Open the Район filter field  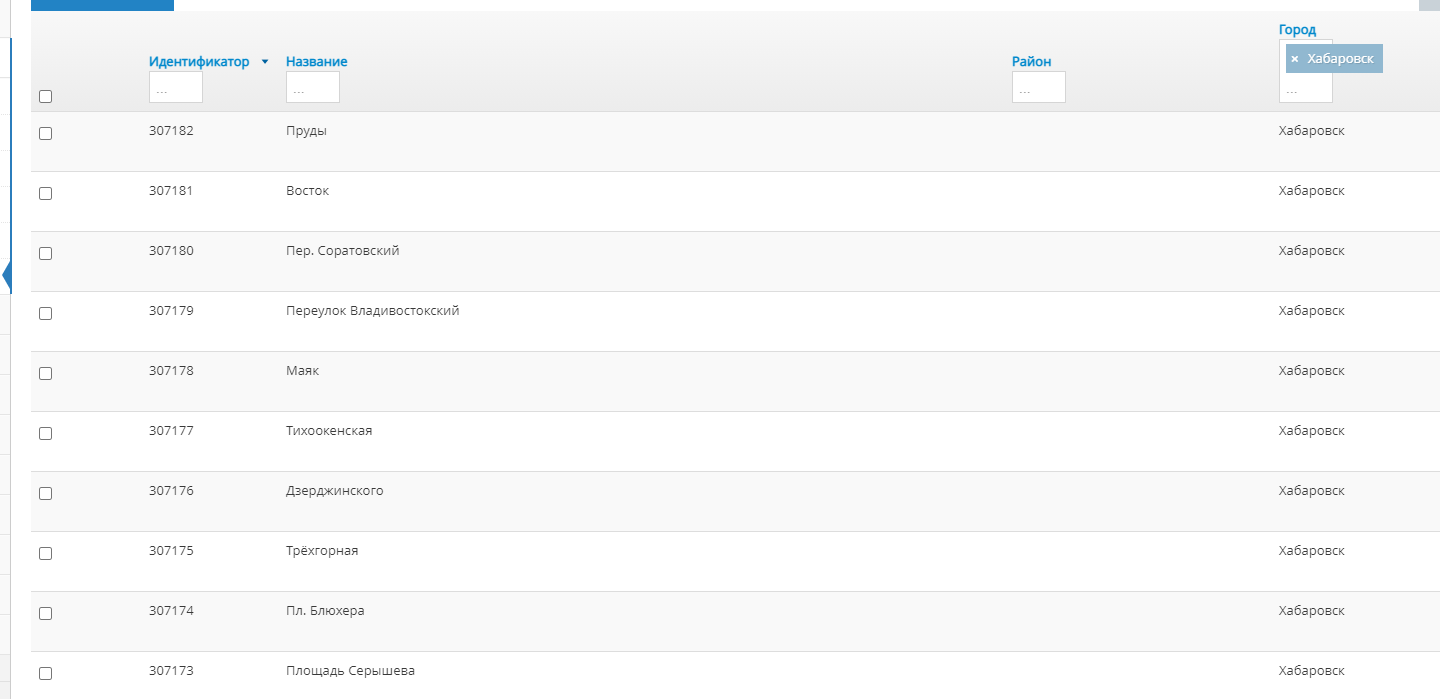[1039, 87]
